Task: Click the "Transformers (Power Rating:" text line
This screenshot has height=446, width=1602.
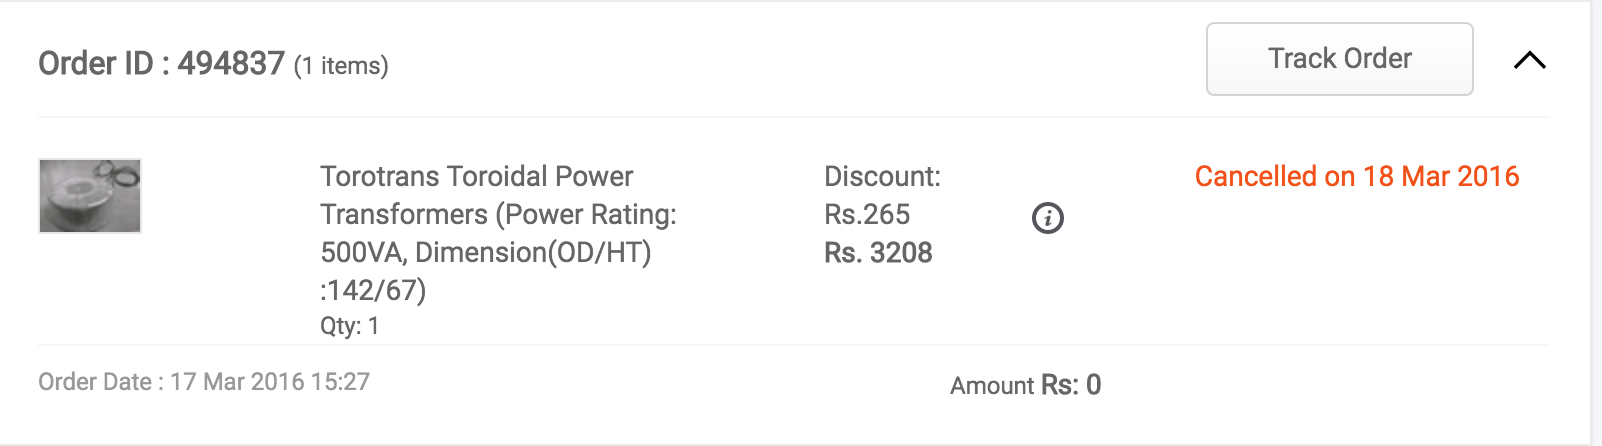Action: coord(498,215)
